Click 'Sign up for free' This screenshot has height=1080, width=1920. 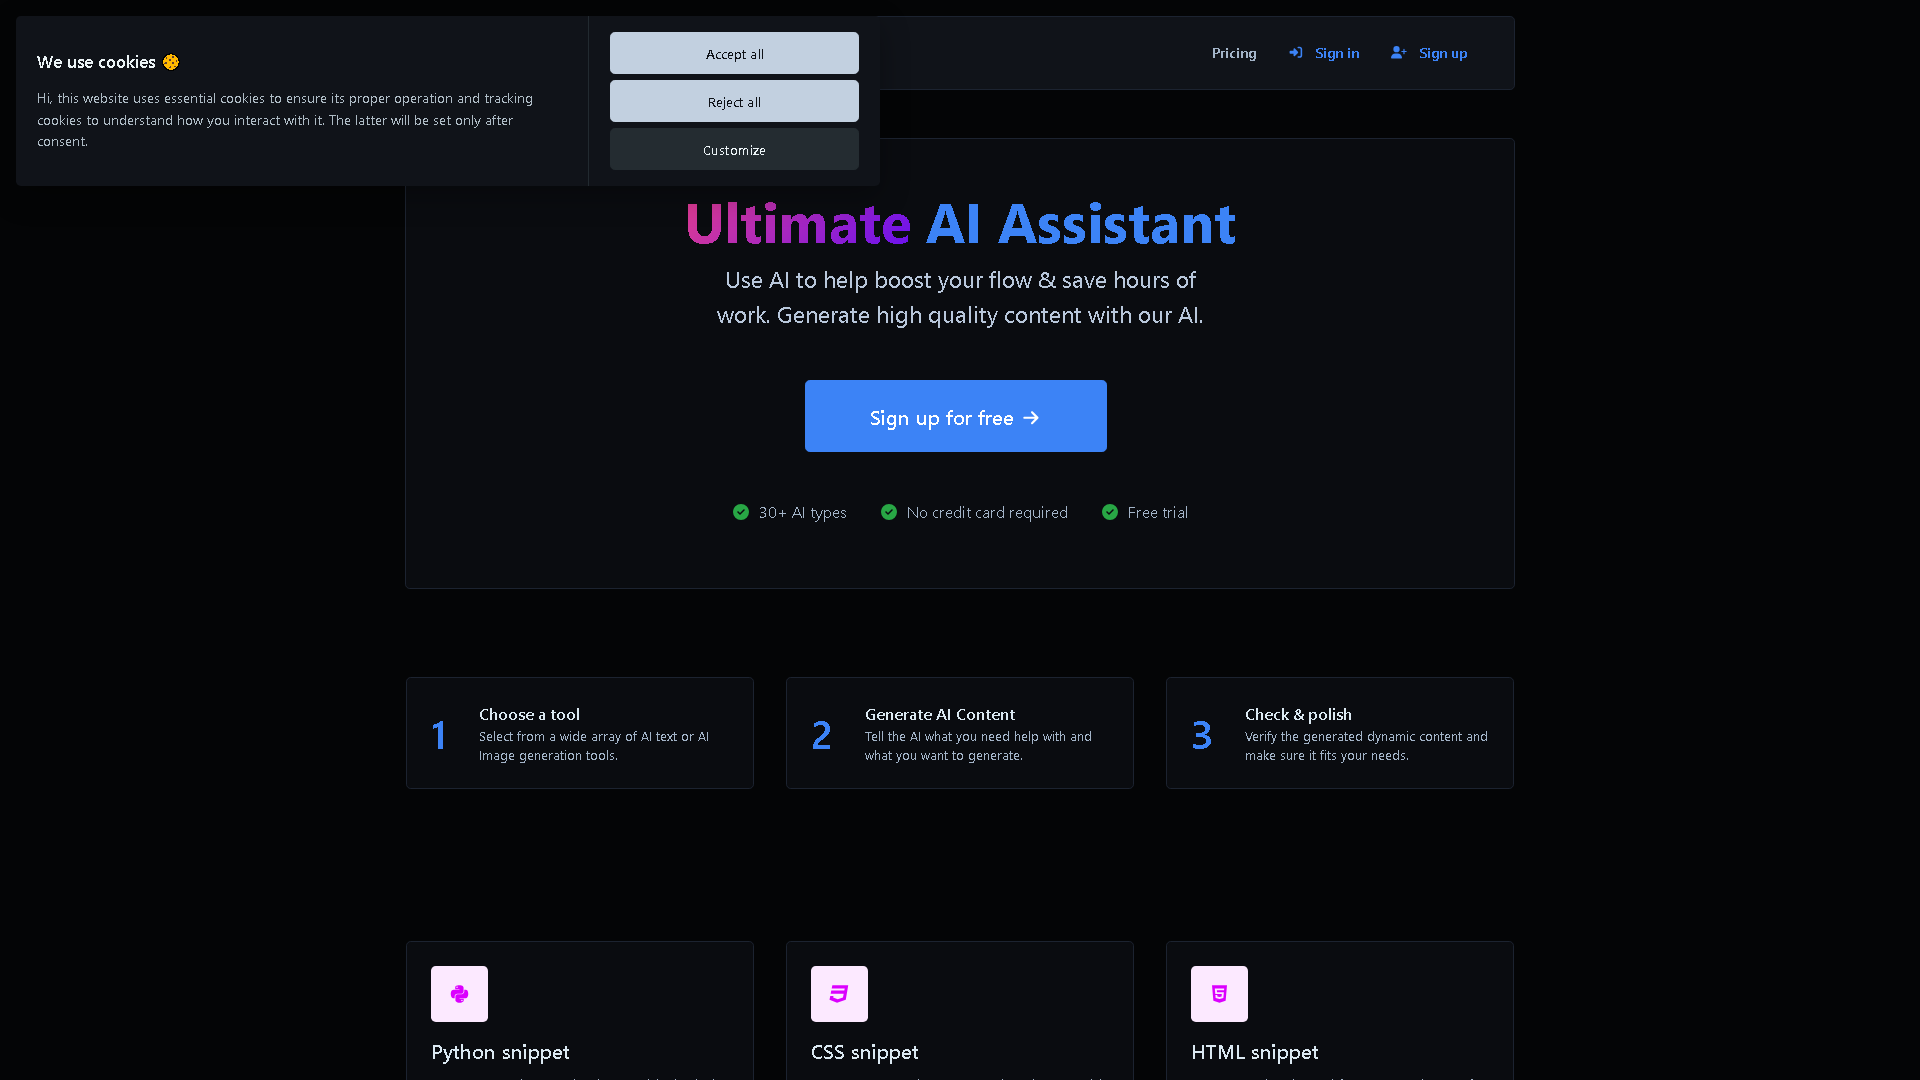tap(955, 416)
